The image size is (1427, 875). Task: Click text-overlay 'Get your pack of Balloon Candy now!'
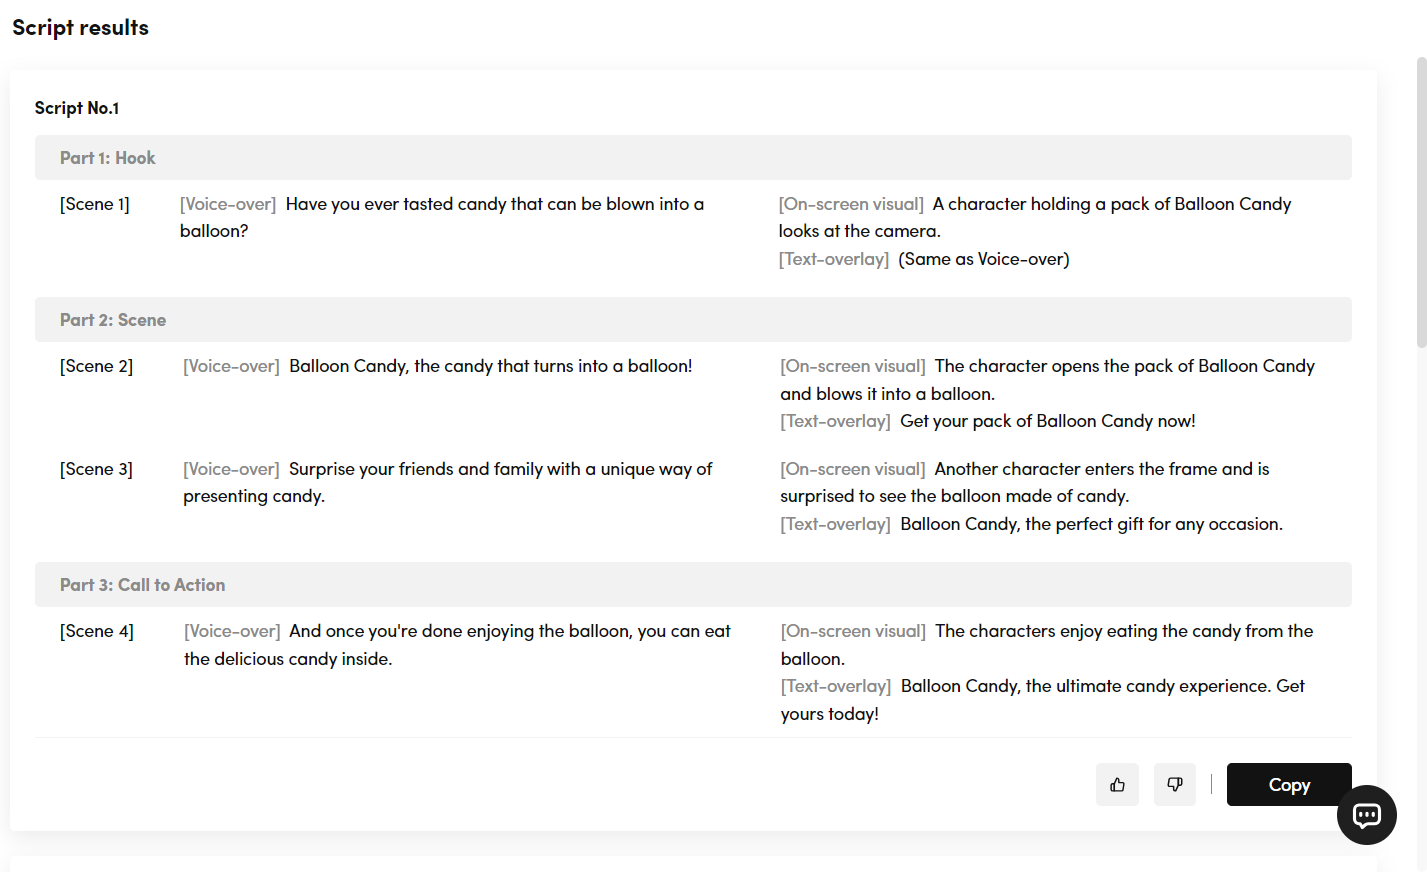click(1048, 421)
